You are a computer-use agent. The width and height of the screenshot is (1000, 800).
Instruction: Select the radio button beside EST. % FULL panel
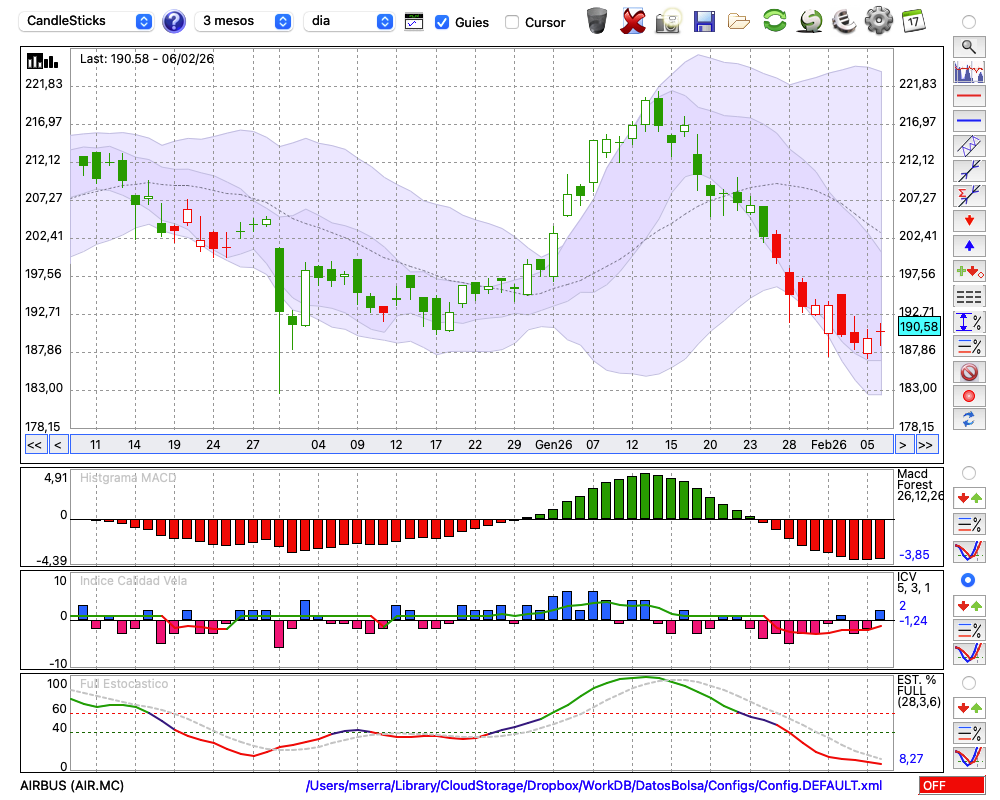point(968,682)
